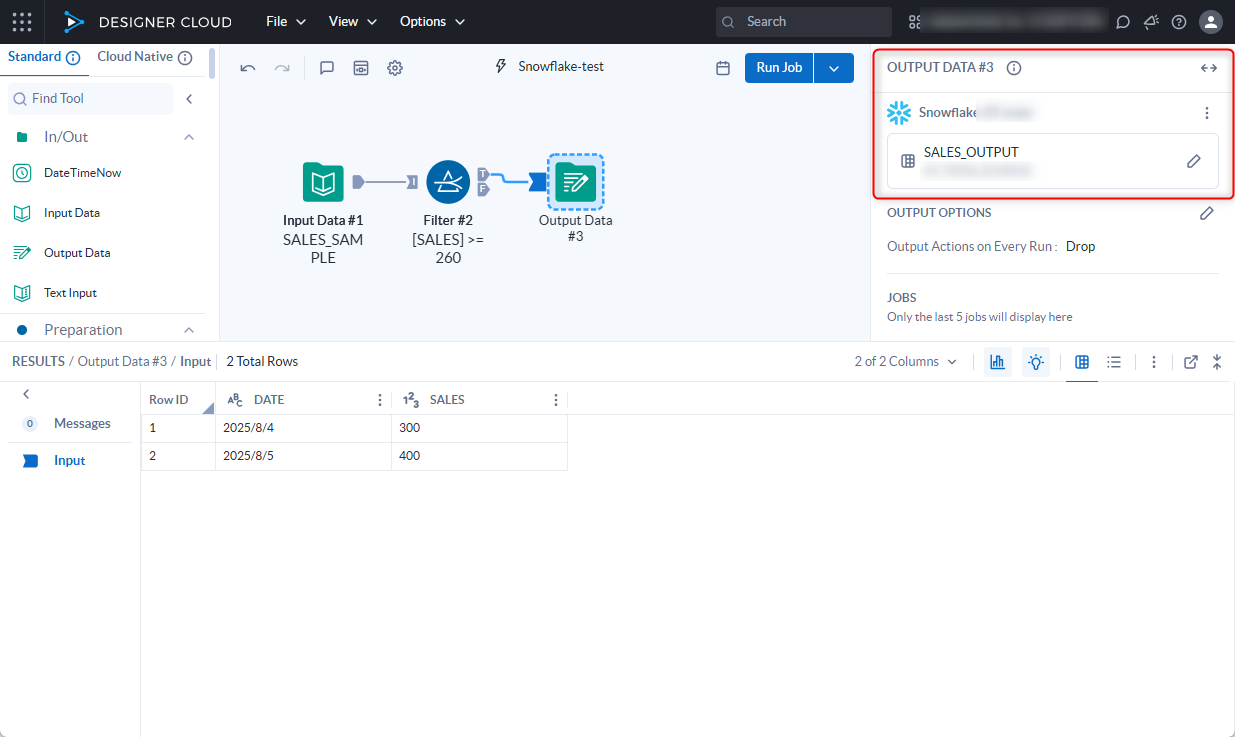Screen dimensions: 1235x737
Task: Select the Input Data #1 node
Action: 323,182
